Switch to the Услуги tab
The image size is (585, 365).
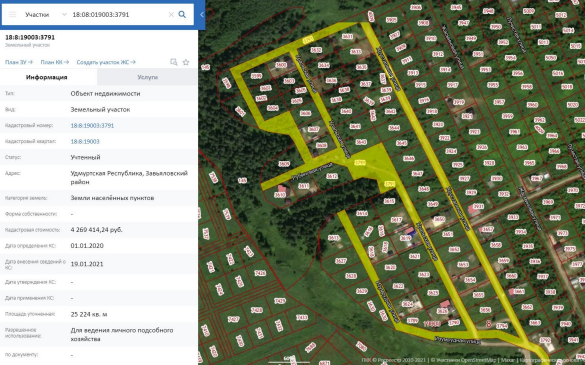pyautogui.click(x=147, y=77)
